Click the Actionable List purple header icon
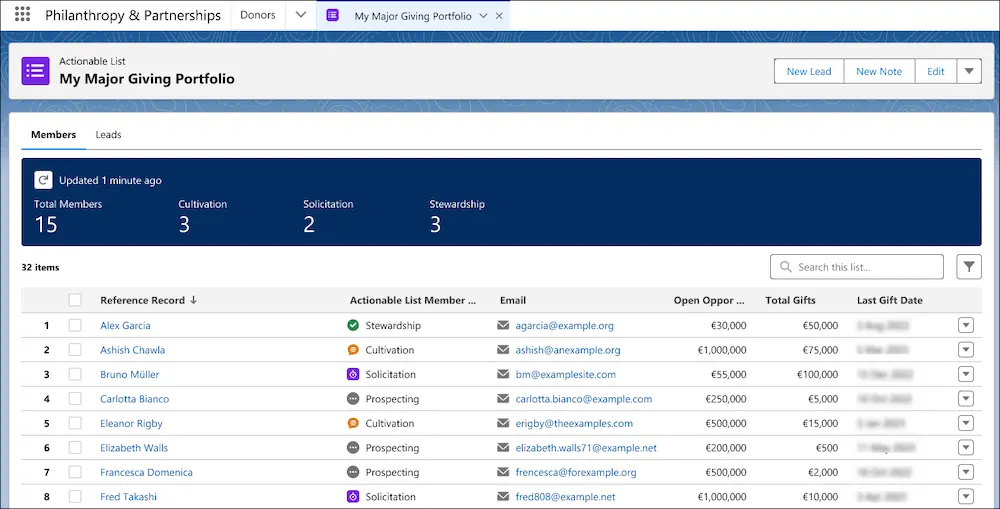 pos(36,71)
